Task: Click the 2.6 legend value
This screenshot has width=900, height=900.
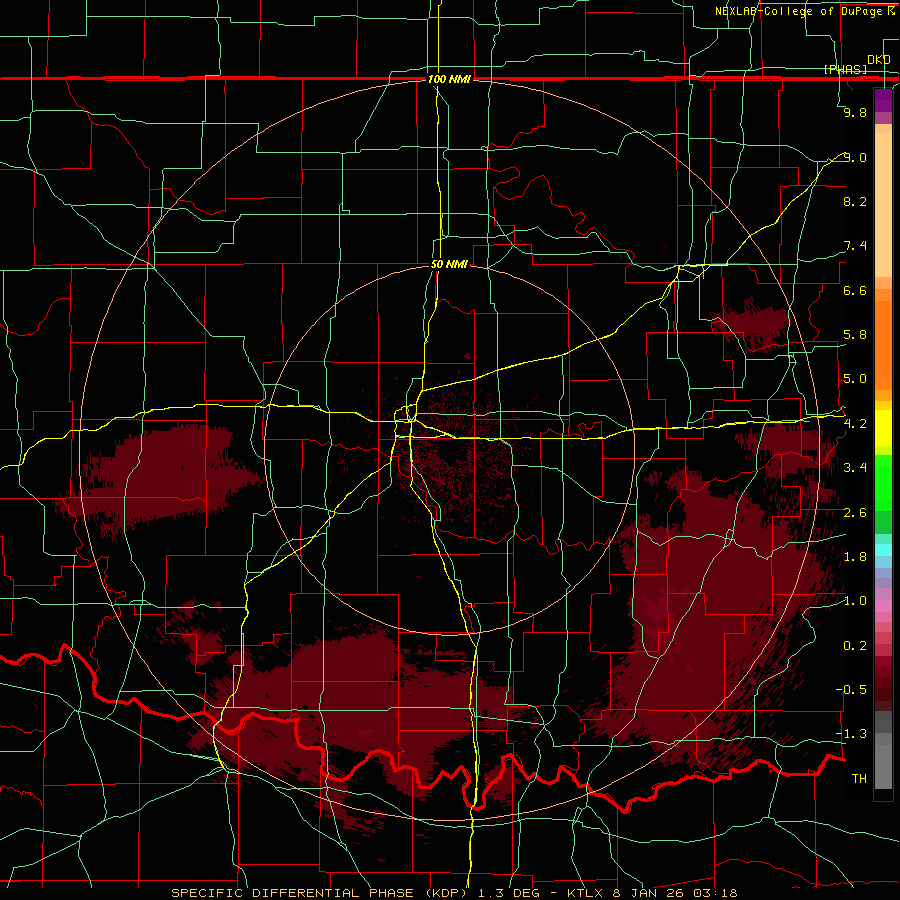Action: tap(855, 513)
